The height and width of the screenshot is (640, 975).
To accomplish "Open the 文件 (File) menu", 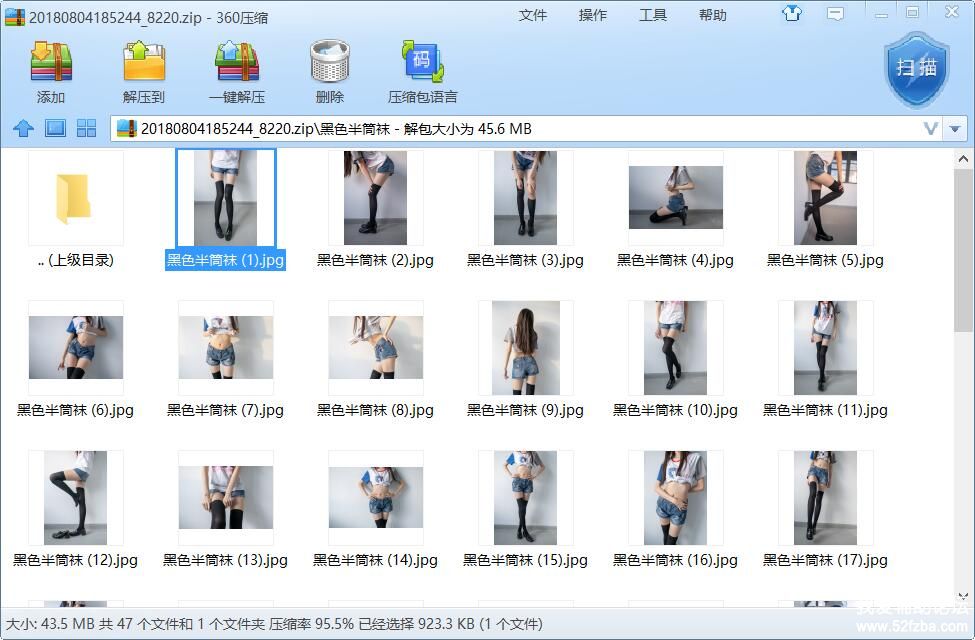I will [533, 15].
